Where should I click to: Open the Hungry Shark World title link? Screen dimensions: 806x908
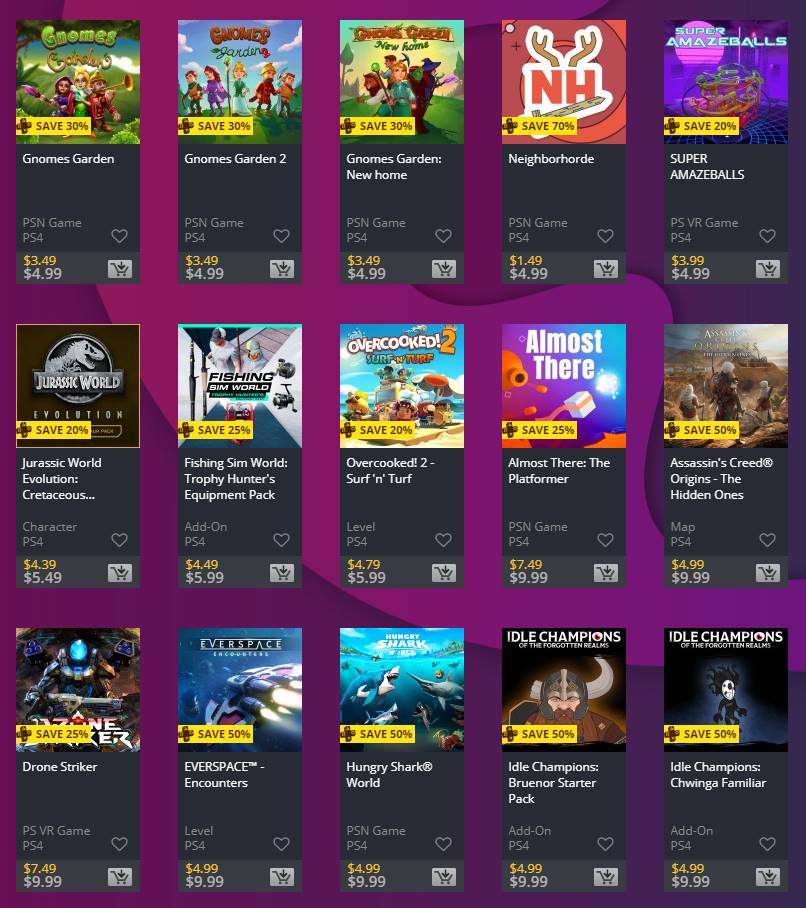click(389, 775)
